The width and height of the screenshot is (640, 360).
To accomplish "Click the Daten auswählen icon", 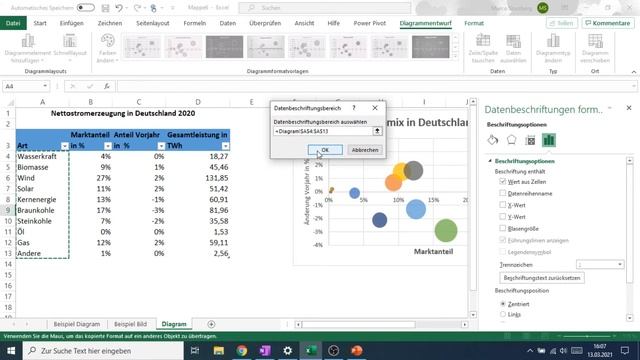I will [513, 41].
